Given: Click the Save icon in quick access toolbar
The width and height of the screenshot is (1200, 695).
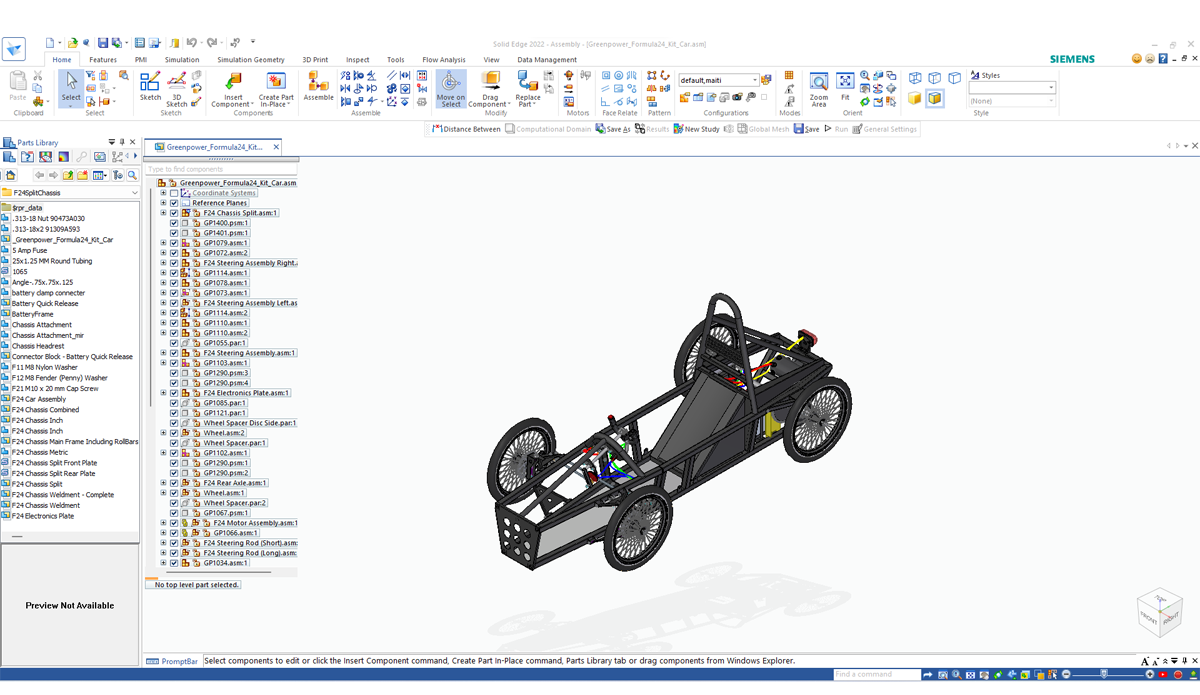Looking at the screenshot, I should (103, 43).
